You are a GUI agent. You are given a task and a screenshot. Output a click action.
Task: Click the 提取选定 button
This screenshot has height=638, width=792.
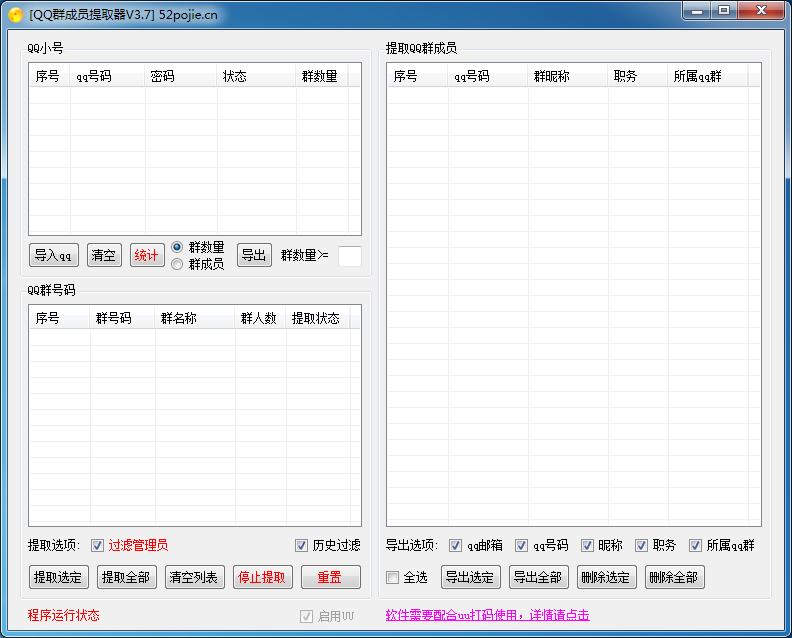tap(59, 577)
